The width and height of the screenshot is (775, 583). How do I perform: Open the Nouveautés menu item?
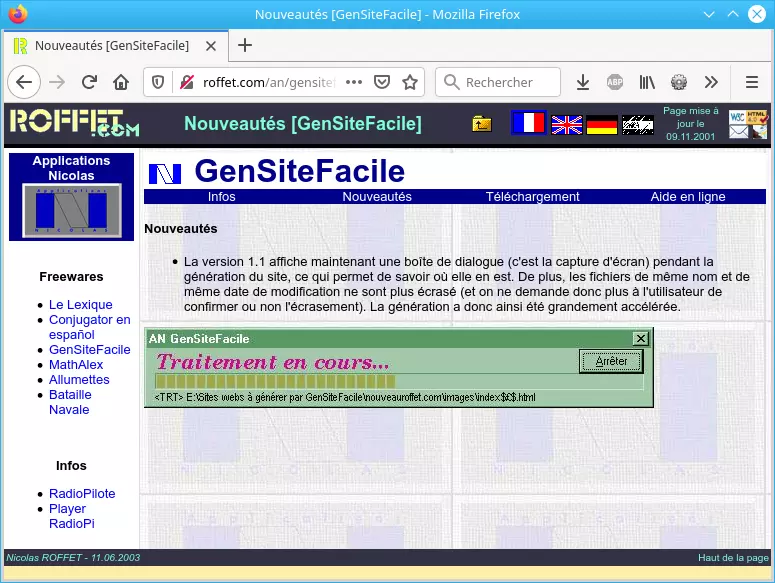[x=377, y=197]
